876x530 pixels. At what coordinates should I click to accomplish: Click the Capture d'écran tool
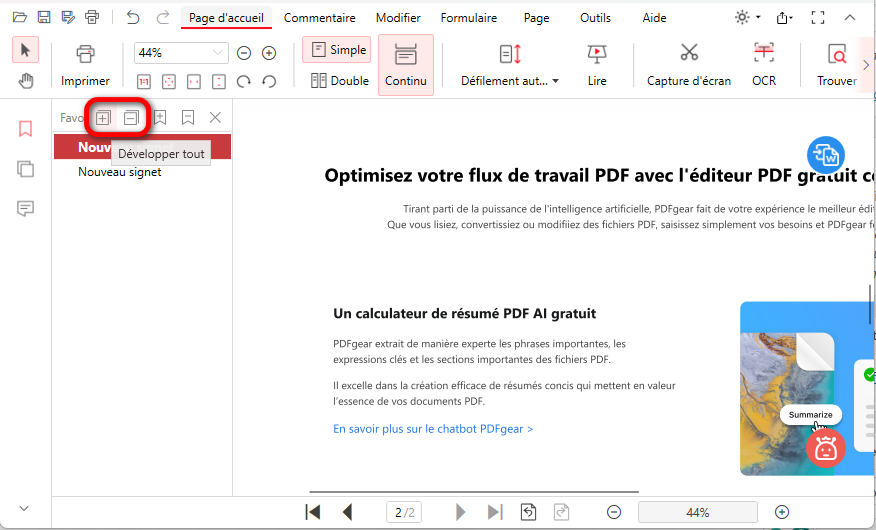coord(689,65)
